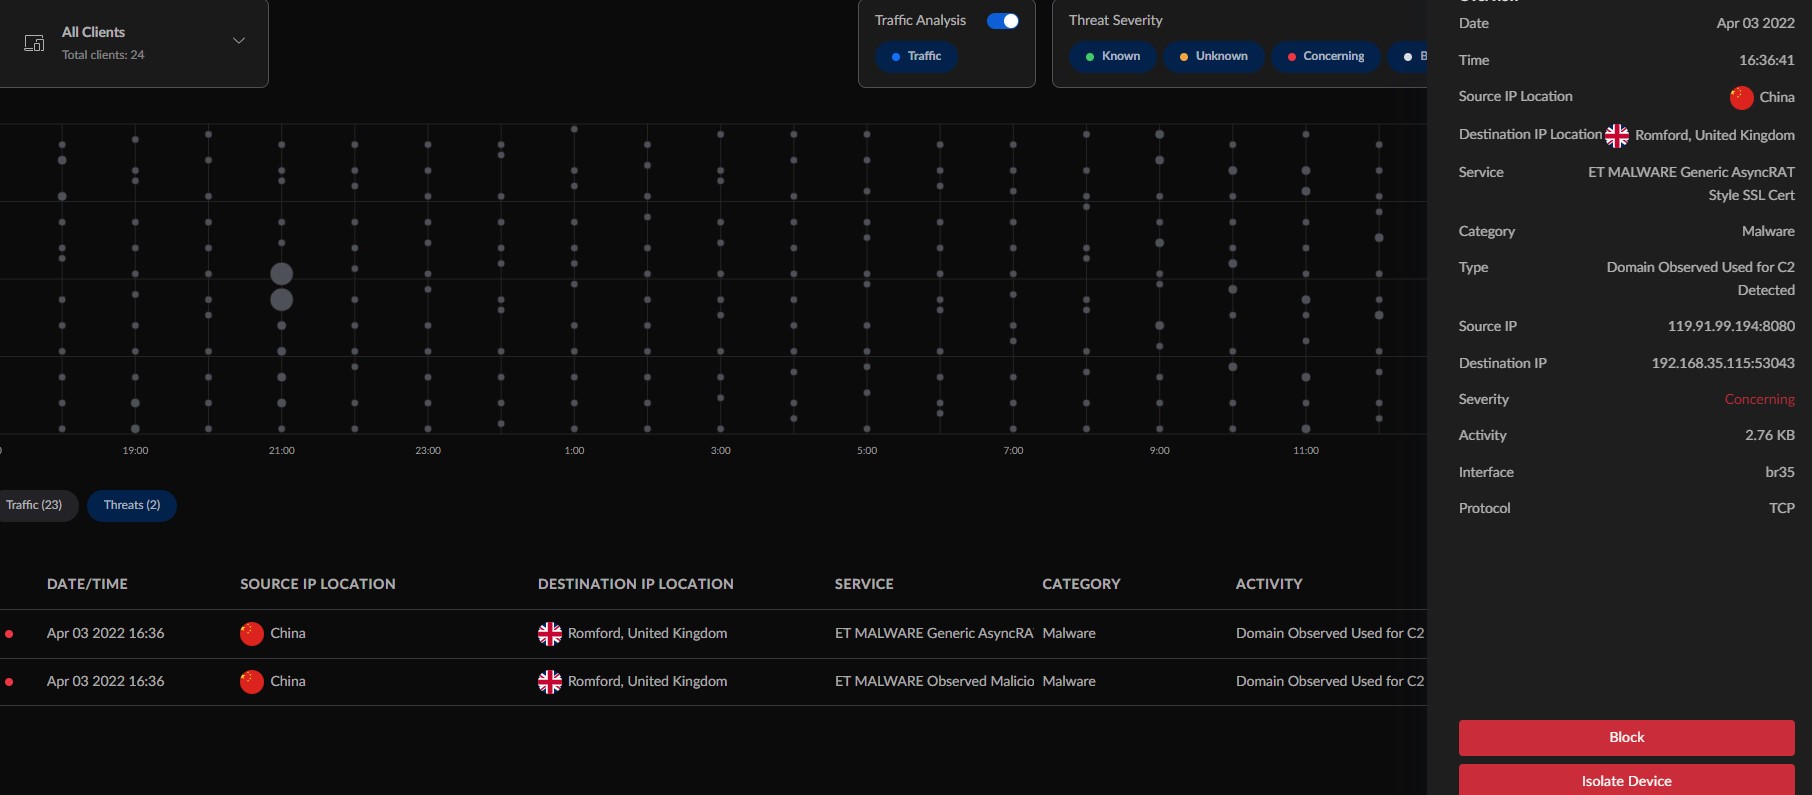This screenshot has width=1812, height=795.
Task: Click the China flag in second table row
Action: [x=252, y=682]
